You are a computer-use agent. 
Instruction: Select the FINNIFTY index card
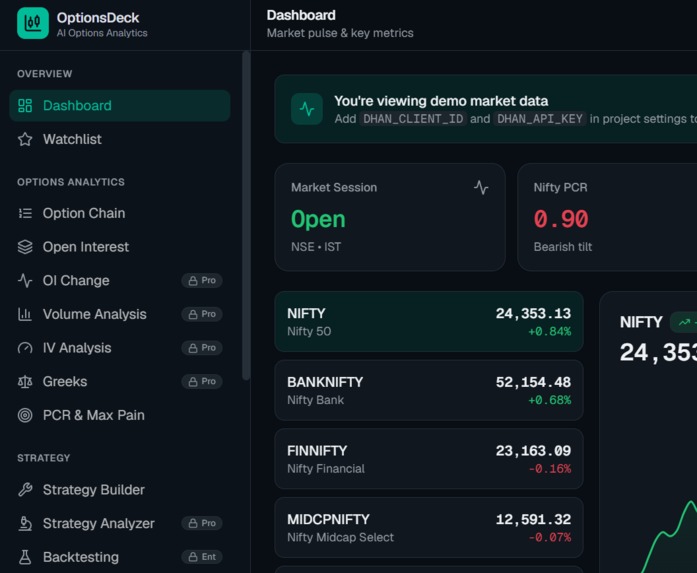pos(429,459)
